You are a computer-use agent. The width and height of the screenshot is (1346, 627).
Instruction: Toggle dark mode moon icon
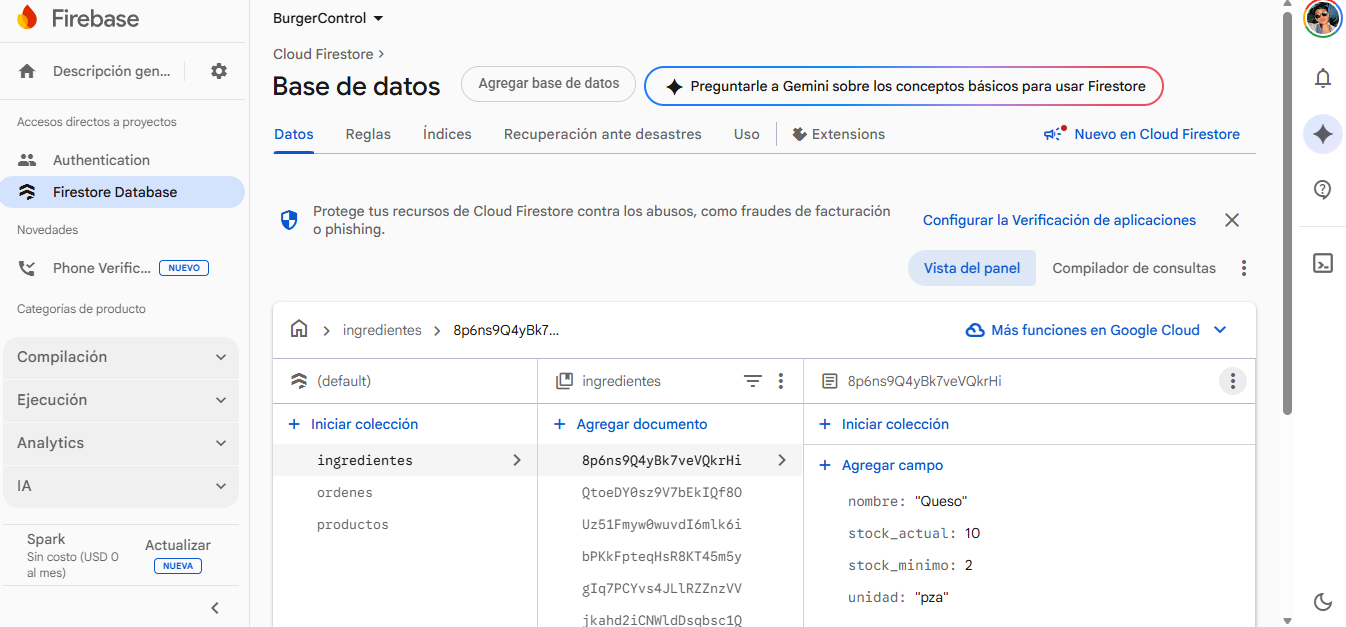pos(1322,601)
